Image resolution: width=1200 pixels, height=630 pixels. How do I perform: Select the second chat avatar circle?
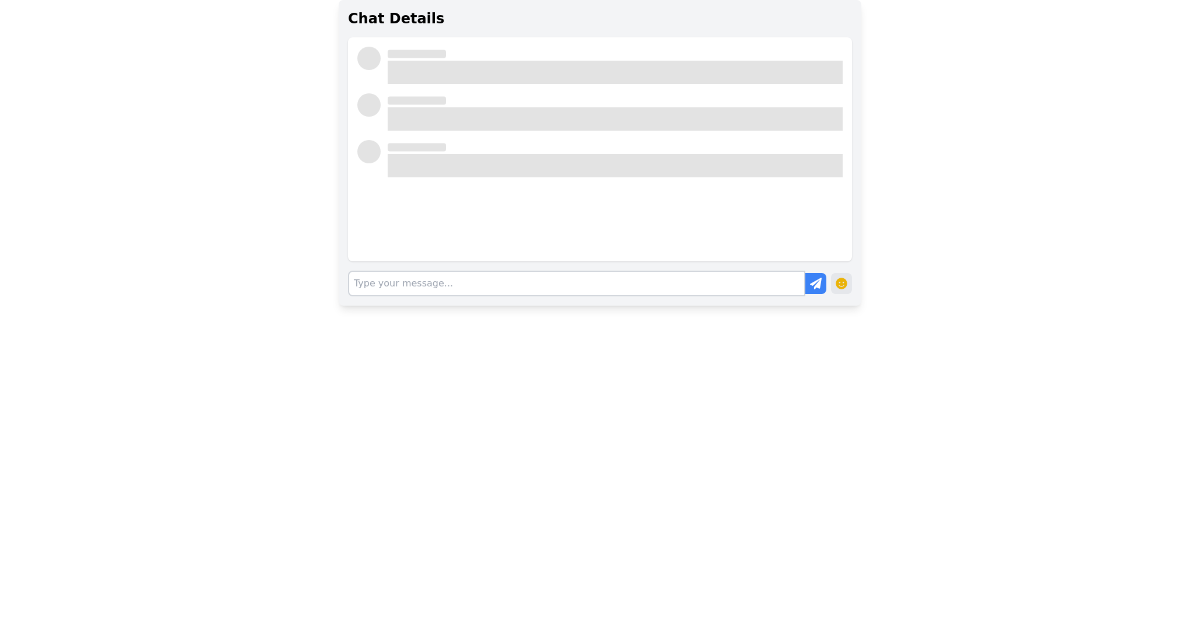[369, 105]
